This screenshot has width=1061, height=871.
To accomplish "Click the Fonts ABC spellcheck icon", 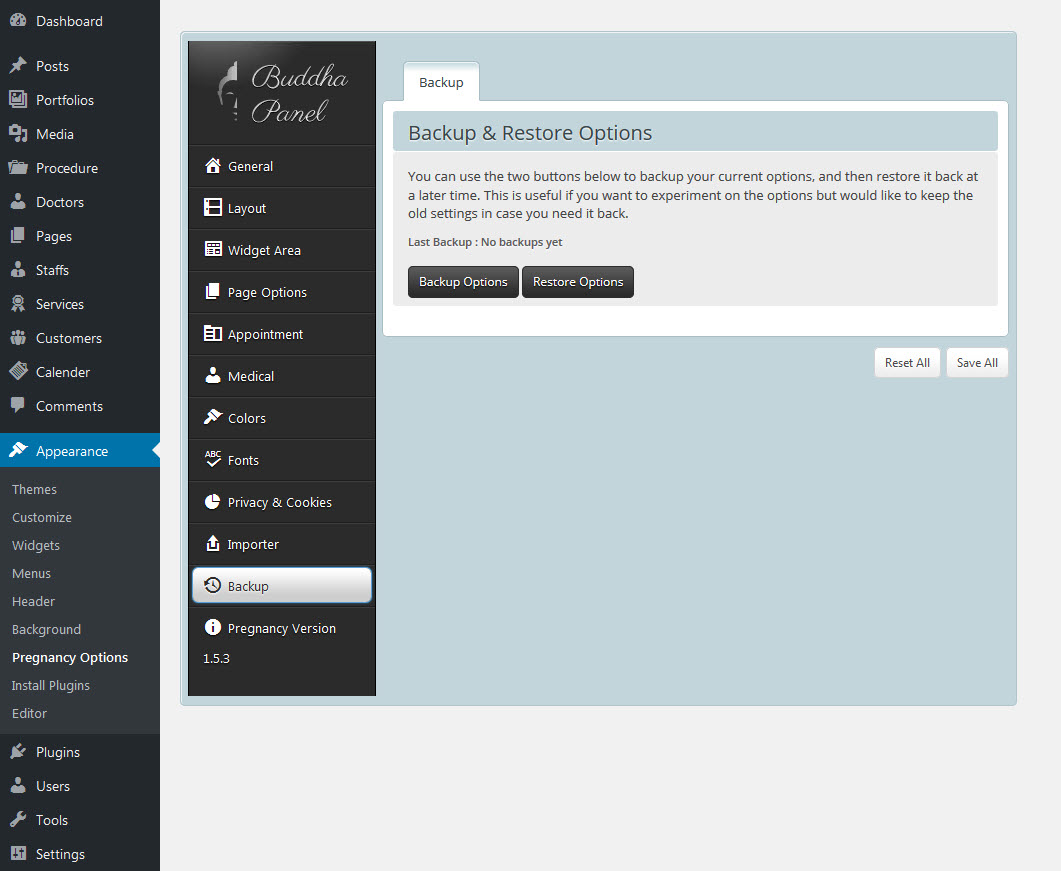I will (x=212, y=460).
